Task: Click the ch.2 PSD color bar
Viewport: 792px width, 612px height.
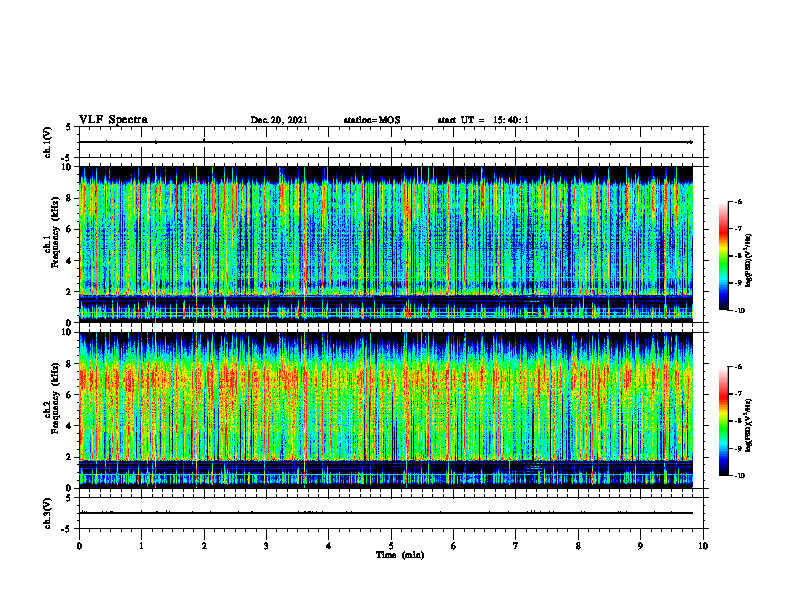Action: [724, 421]
